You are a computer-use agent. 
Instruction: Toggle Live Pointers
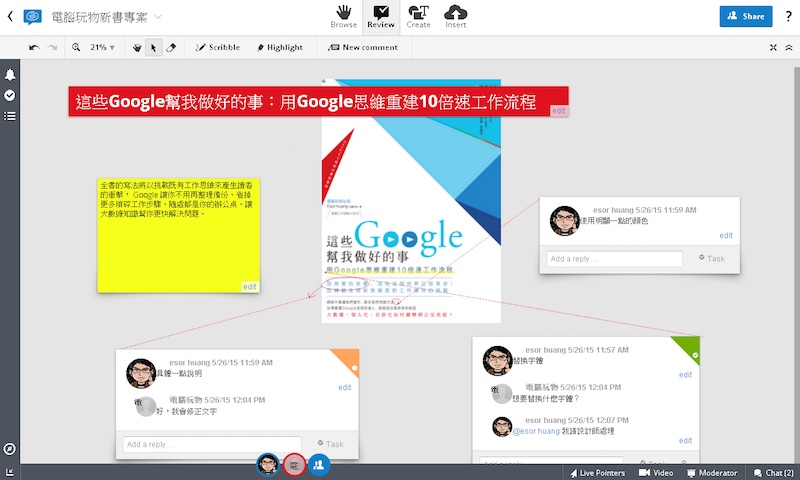pyautogui.click(x=597, y=473)
